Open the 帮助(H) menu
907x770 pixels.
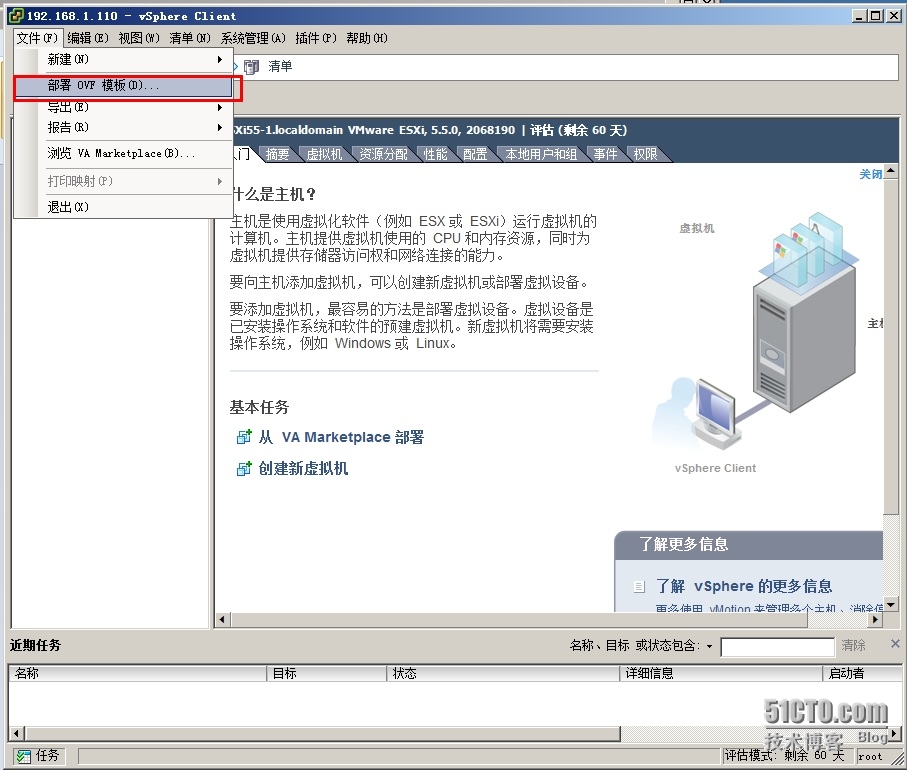click(x=366, y=38)
